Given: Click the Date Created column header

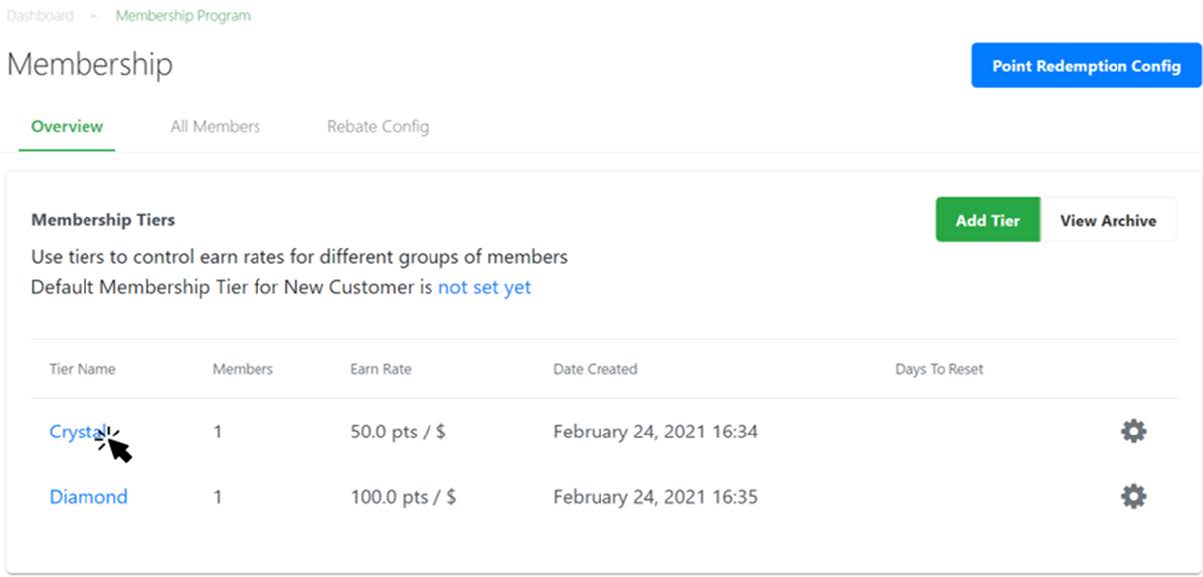Looking at the screenshot, I should coord(595,369).
